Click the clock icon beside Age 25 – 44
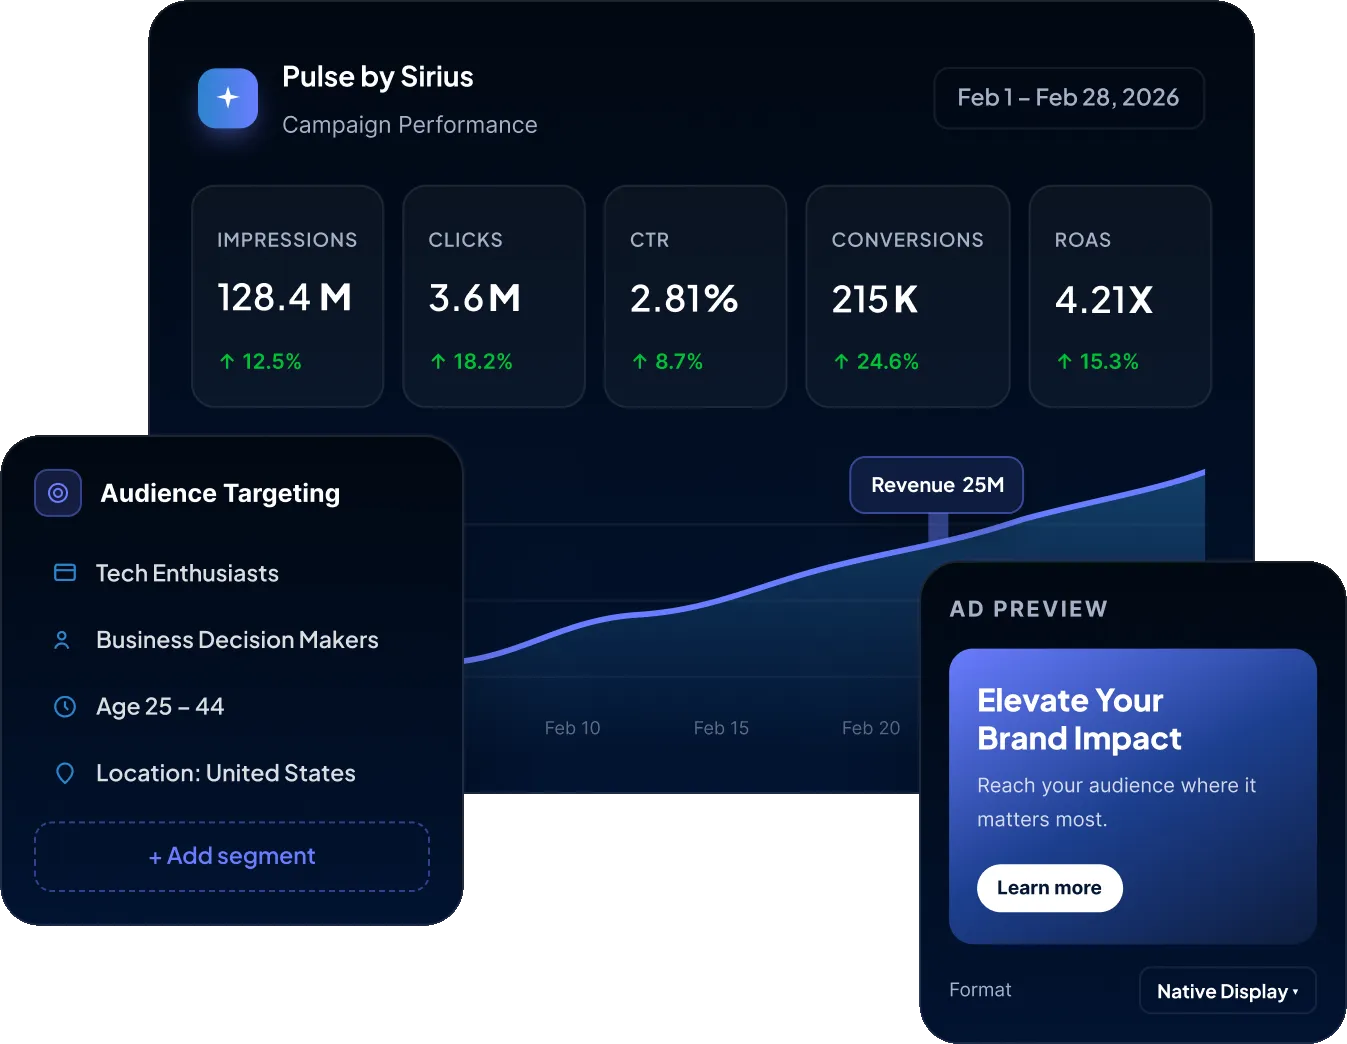Viewport: 1347px width, 1044px height. (x=65, y=707)
